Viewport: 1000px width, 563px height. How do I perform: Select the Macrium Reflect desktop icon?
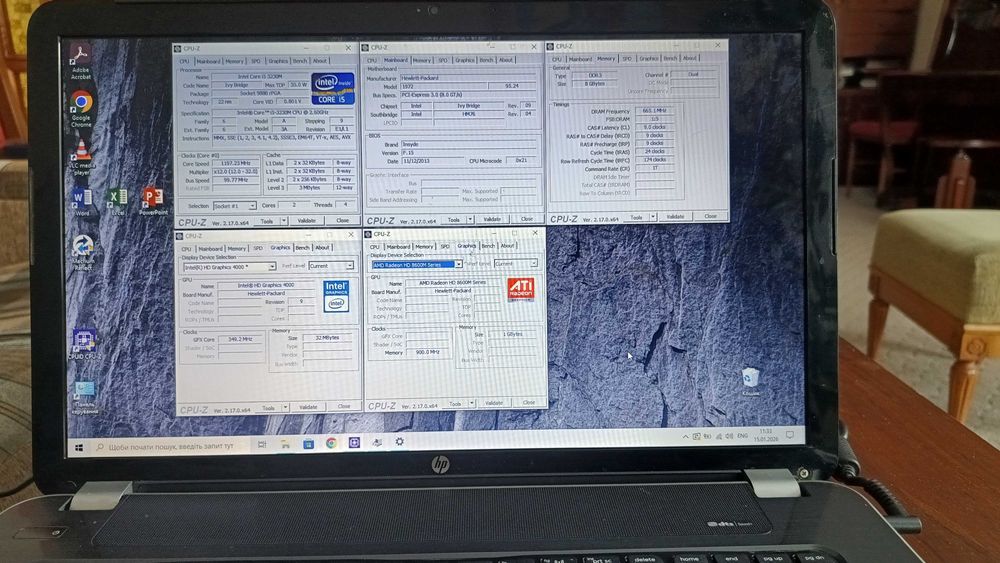(83, 252)
